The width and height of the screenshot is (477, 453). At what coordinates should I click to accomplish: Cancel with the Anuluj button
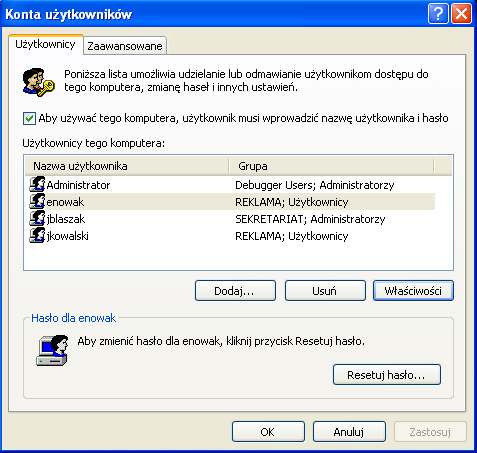(349, 432)
